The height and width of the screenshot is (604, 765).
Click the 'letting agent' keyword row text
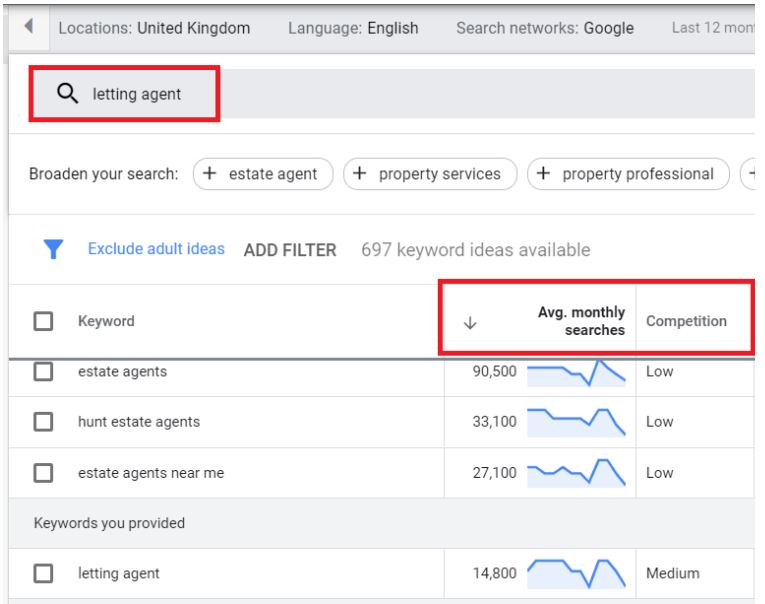(x=119, y=573)
